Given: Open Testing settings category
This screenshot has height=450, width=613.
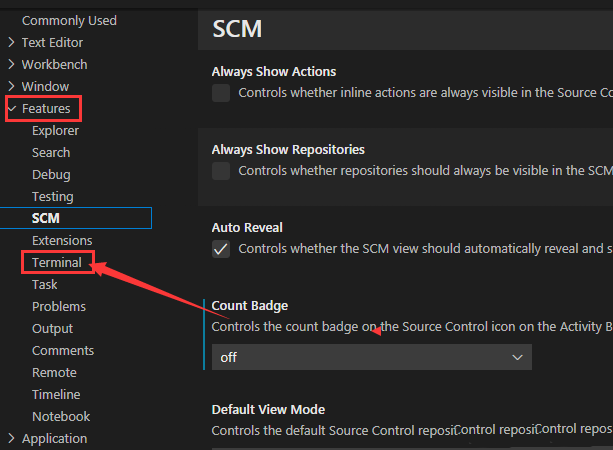Looking at the screenshot, I should click(53, 197).
